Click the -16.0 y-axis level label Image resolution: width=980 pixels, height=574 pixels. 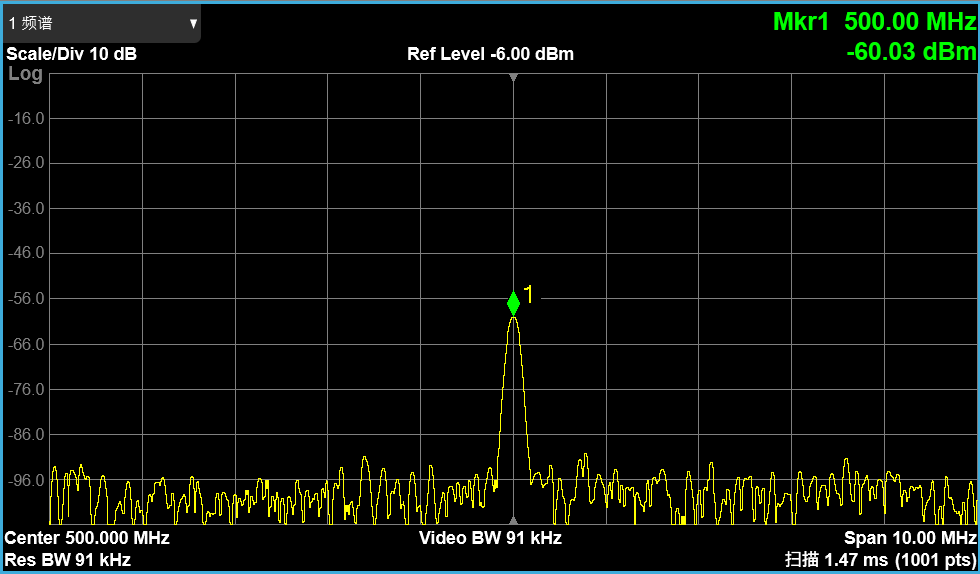(x=26, y=118)
